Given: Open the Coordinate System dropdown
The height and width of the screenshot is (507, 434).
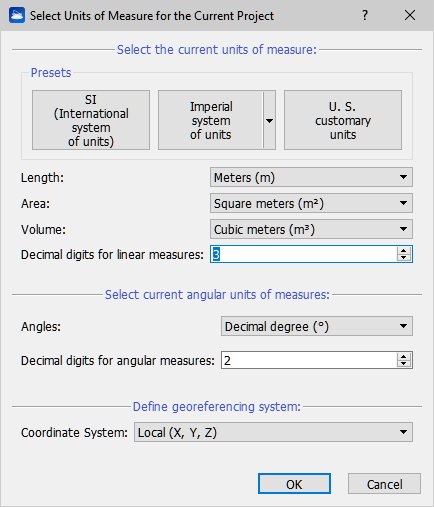Looking at the screenshot, I should pyautogui.click(x=273, y=432).
